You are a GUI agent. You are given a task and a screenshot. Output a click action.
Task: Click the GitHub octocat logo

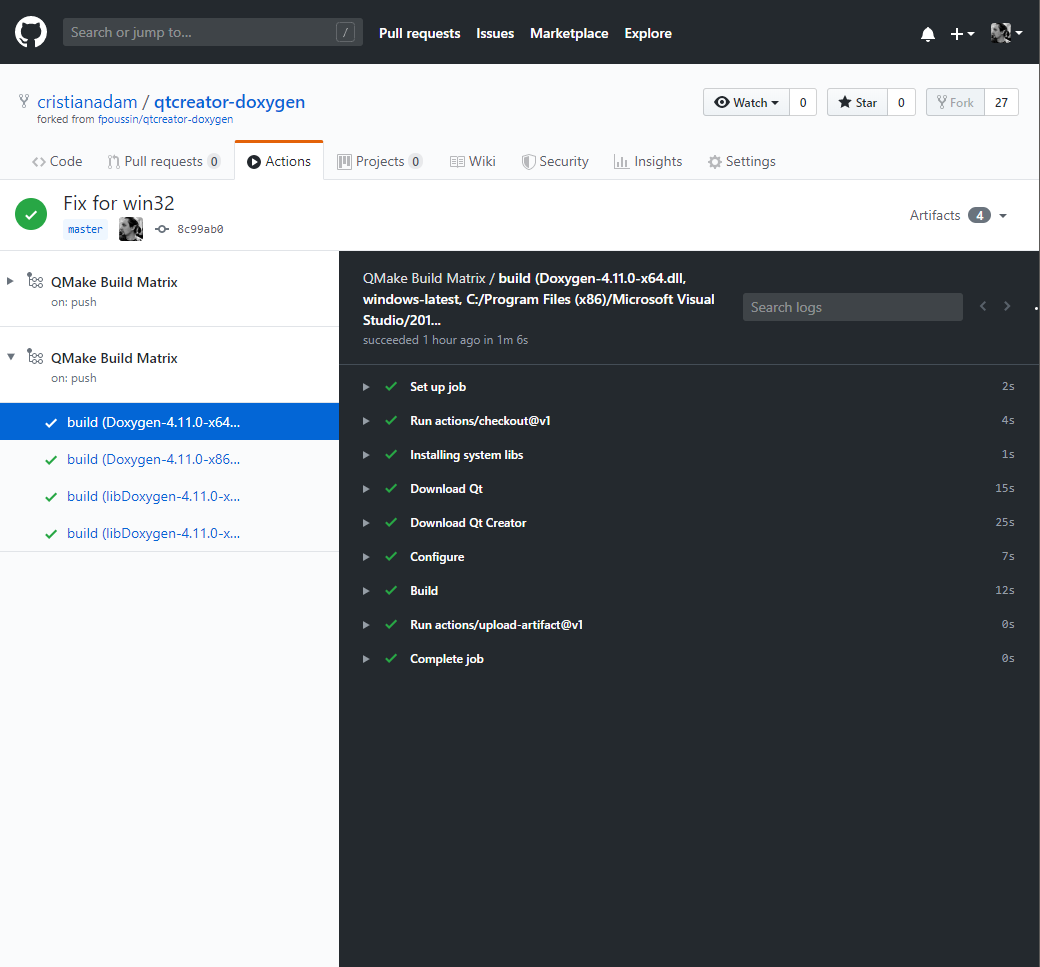[x=30, y=32]
